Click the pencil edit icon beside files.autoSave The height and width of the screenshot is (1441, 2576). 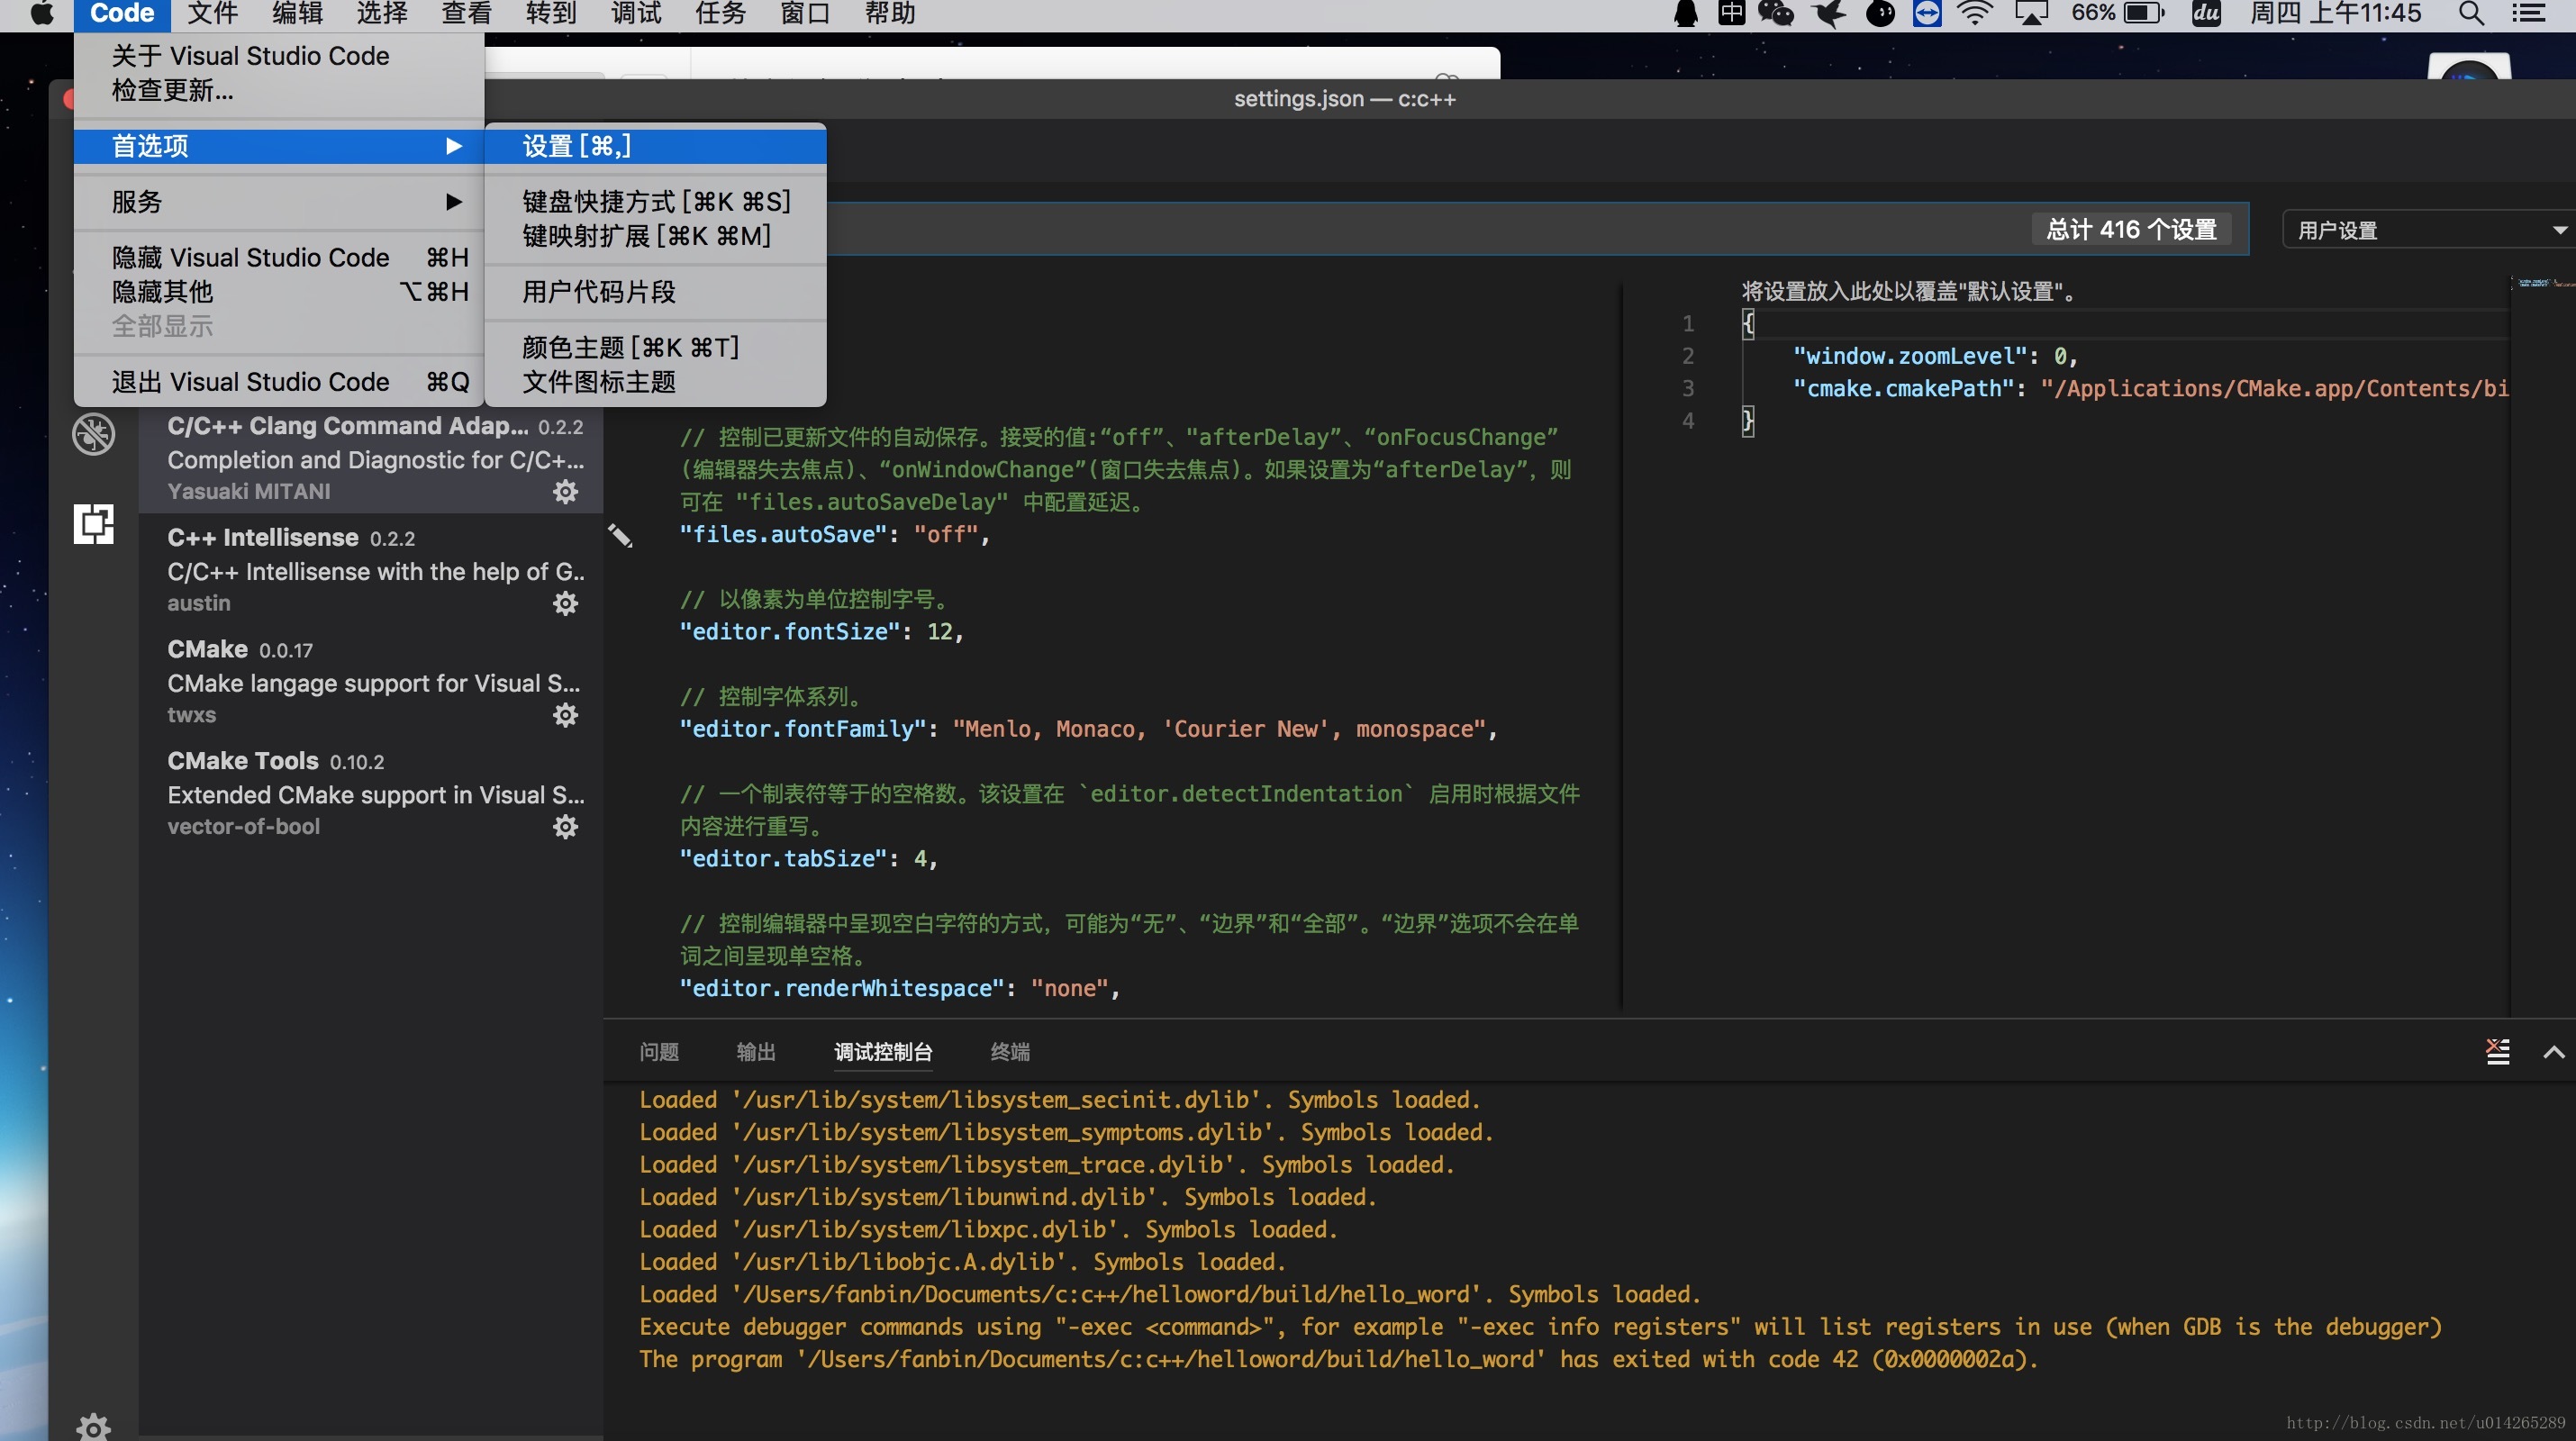pyautogui.click(x=621, y=536)
